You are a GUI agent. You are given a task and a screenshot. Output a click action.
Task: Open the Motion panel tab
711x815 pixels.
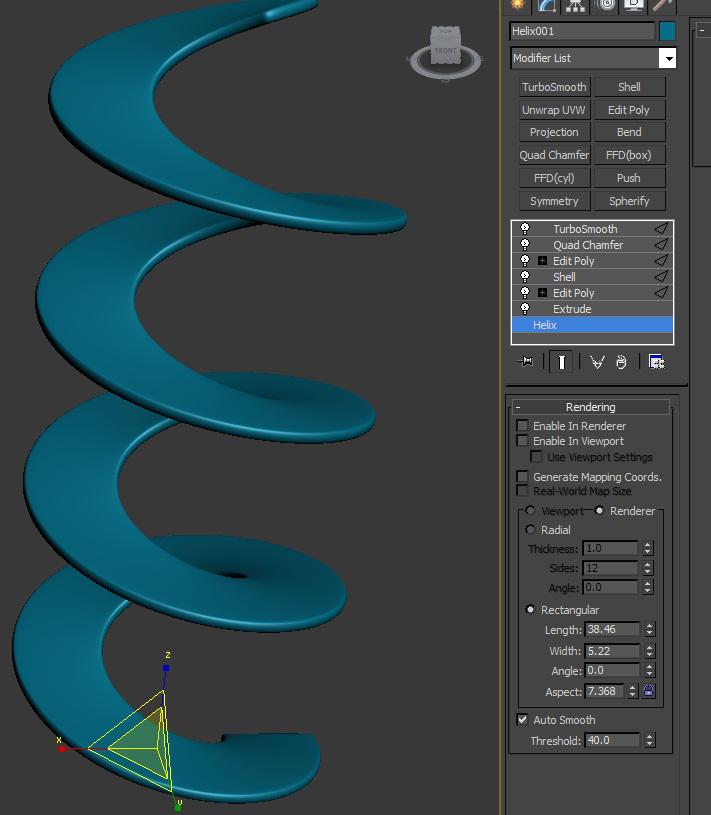(x=605, y=5)
